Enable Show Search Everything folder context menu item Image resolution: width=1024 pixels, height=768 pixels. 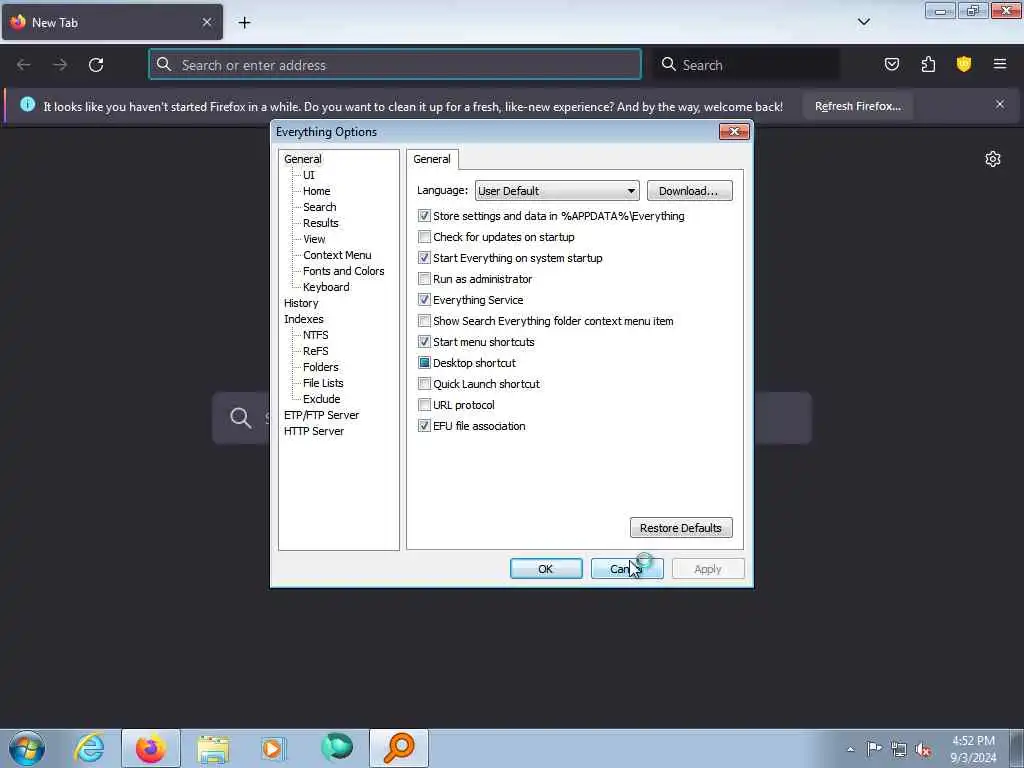click(x=424, y=321)
